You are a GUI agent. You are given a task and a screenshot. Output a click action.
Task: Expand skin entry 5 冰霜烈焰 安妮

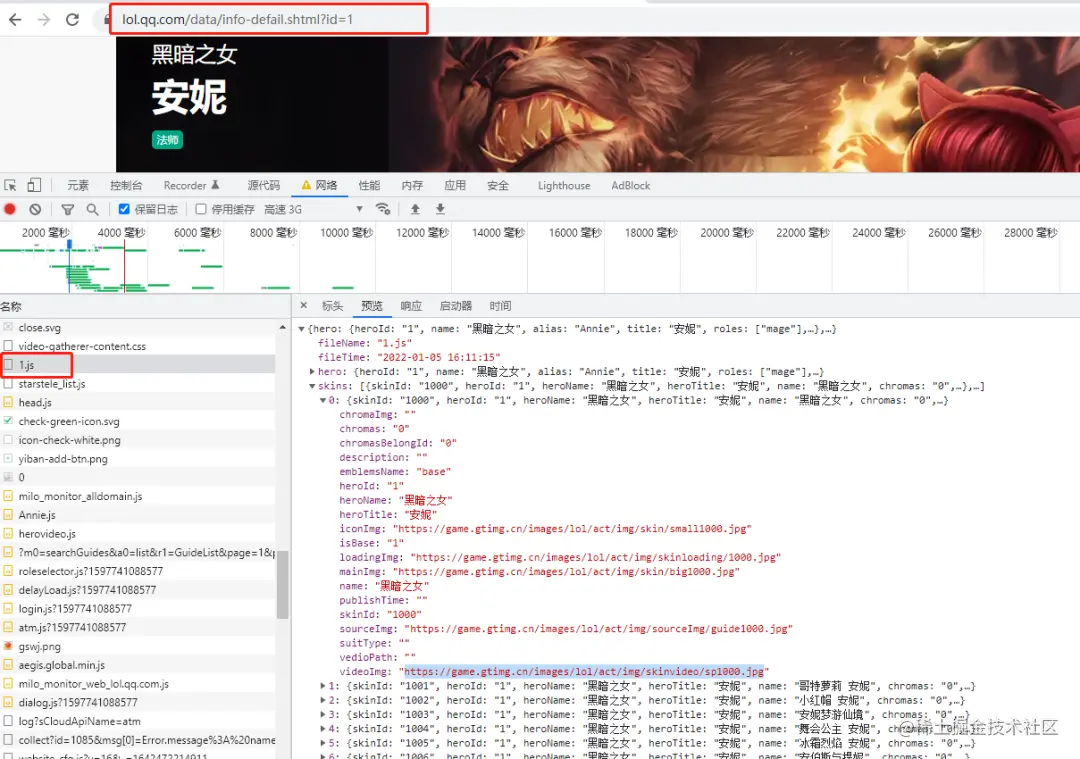coord(322,743)
